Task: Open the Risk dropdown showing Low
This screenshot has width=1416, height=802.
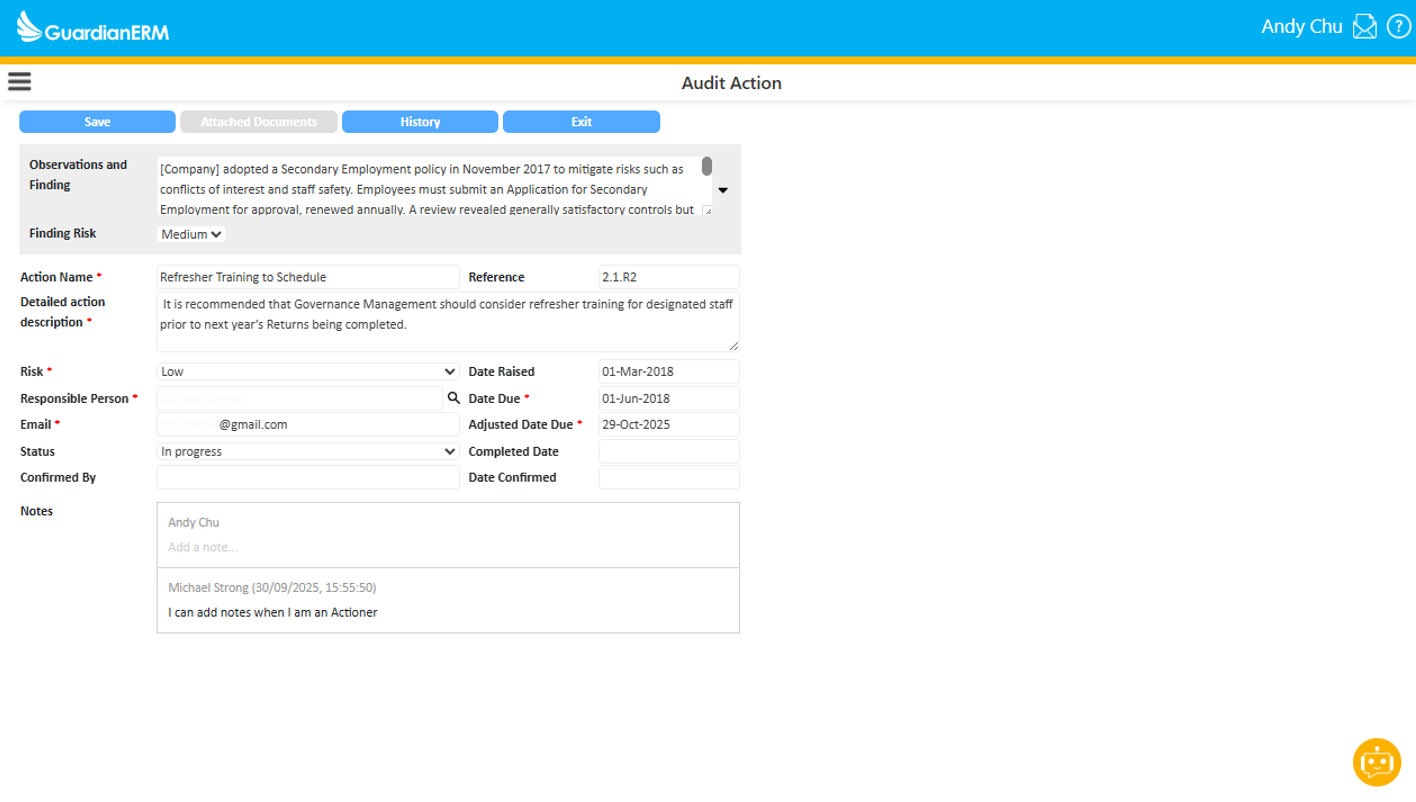Action: click(308, 372)
